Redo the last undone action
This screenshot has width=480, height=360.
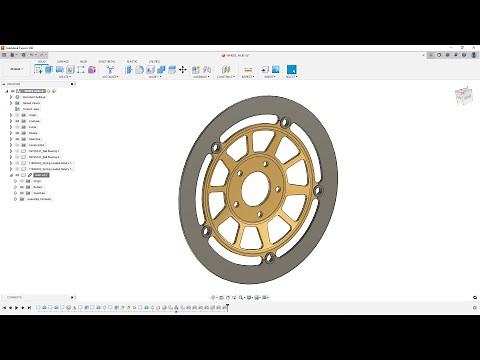pyautogui.click(x=42, y=55)
